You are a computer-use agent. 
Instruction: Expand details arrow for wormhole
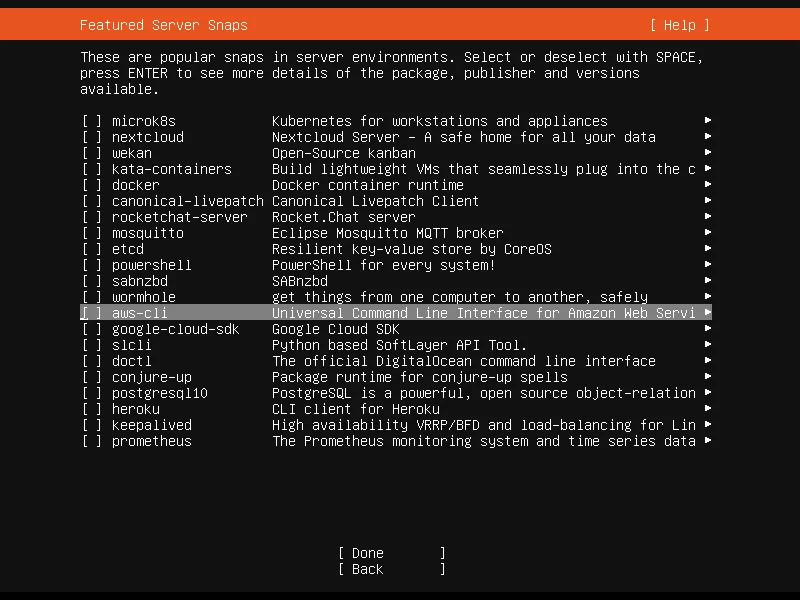(708, 296)
